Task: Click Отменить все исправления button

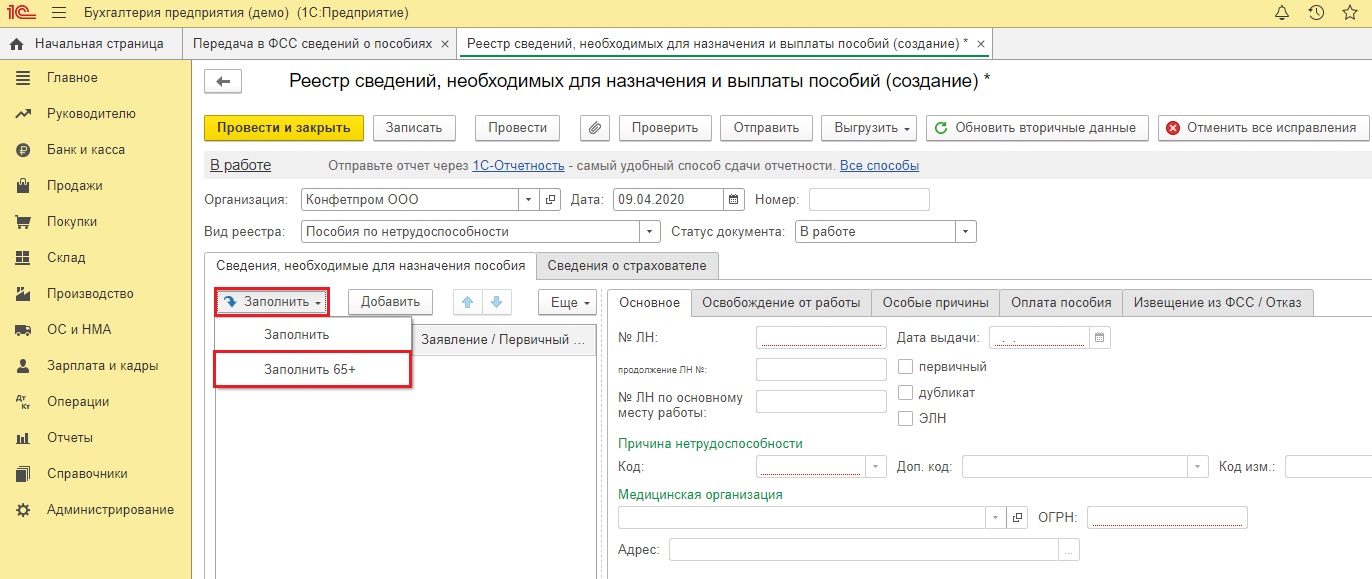Action: (1262, 128)
